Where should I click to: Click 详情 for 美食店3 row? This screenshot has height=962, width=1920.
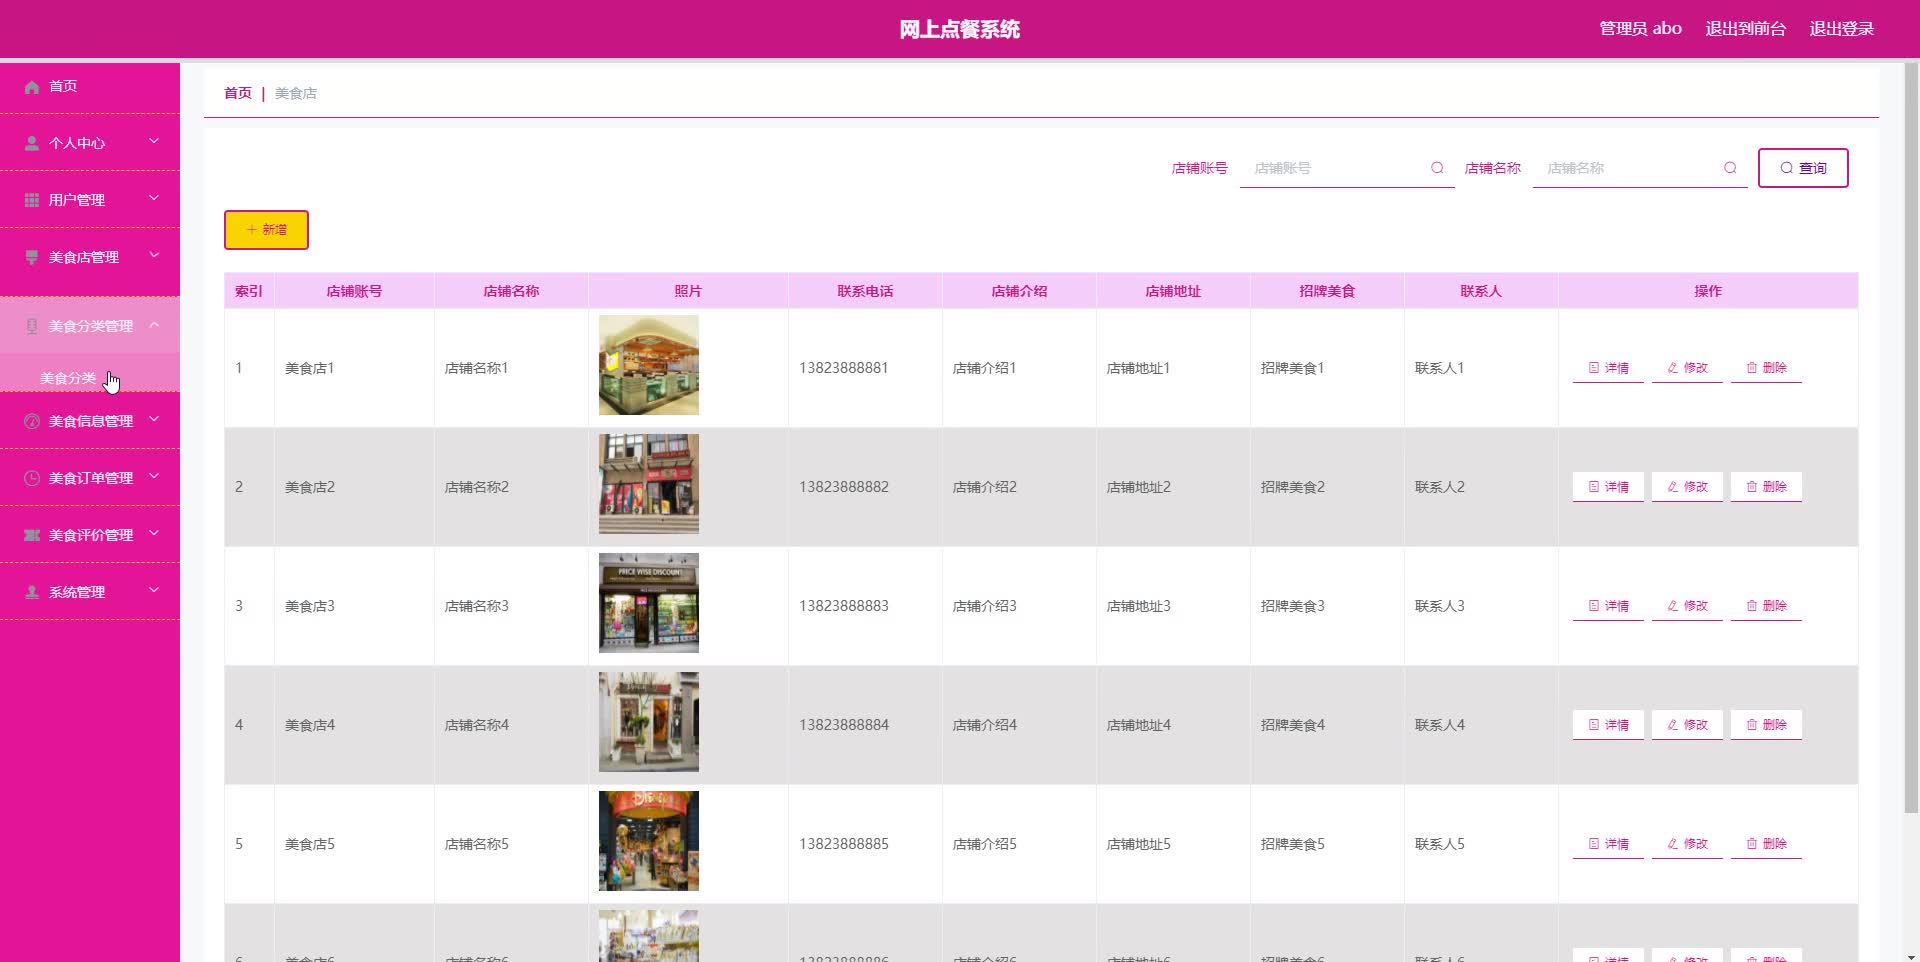click(1608, 606)
